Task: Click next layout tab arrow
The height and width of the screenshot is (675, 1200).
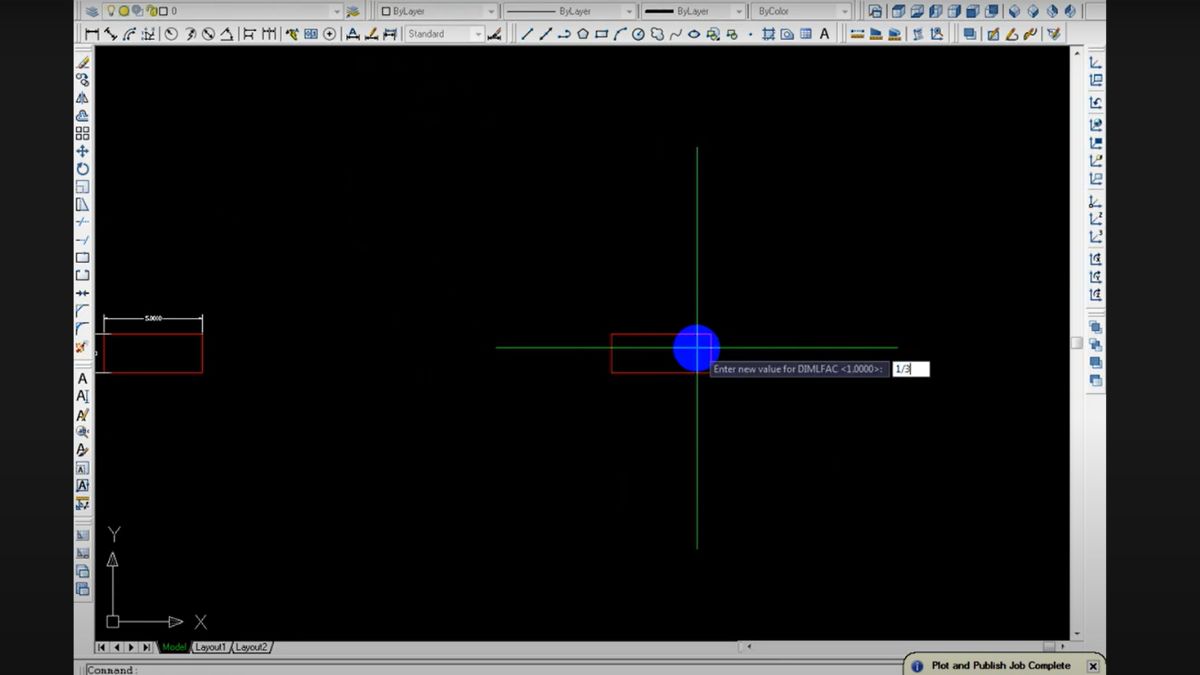Action: click(x=131, y=647)
